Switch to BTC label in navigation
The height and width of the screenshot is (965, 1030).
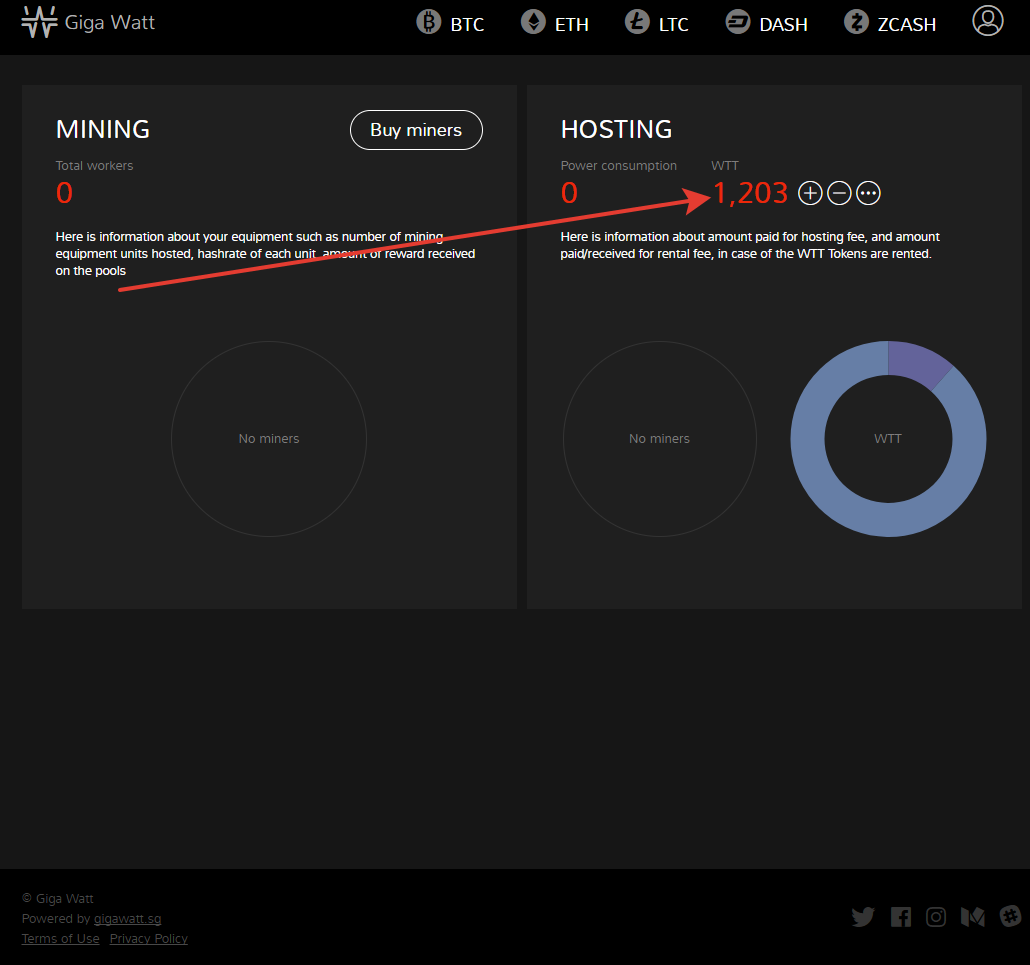click(x=467, y=25)
